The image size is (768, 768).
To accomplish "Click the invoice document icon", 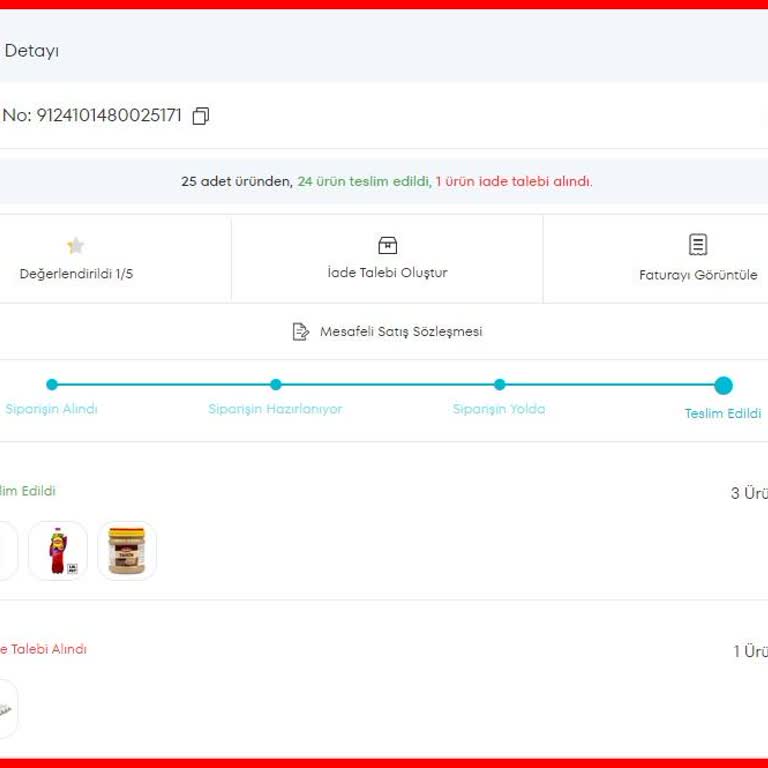I will (x=697, y=244).
